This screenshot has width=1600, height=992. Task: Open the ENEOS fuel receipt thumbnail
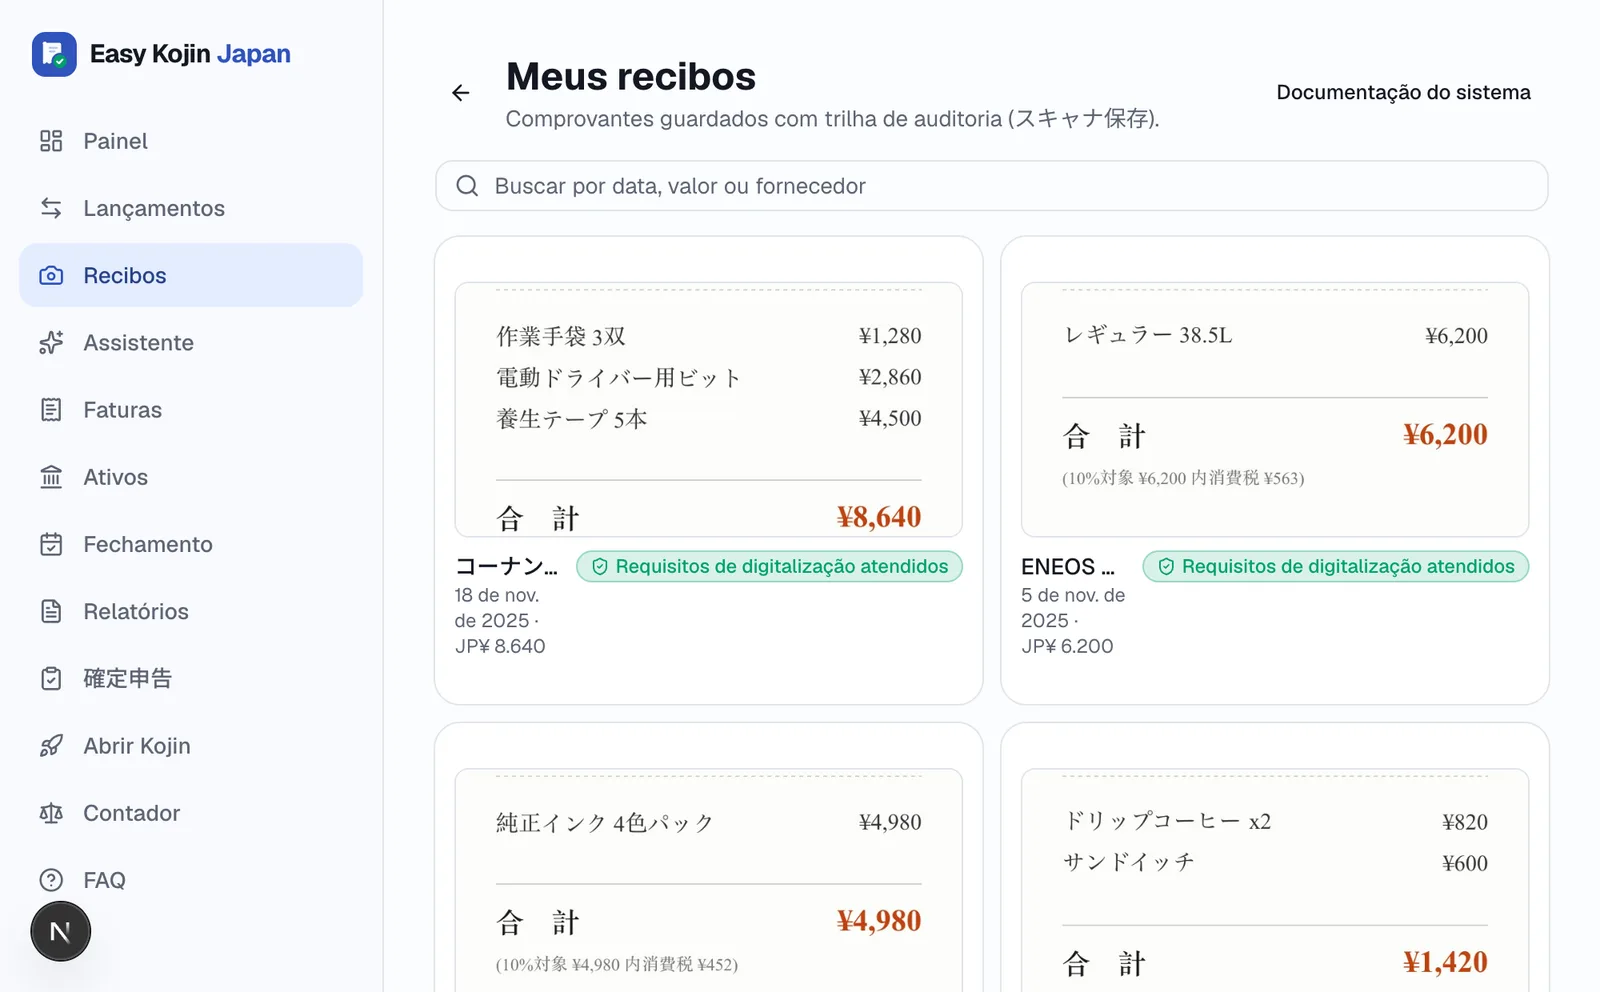(1275, 410)
